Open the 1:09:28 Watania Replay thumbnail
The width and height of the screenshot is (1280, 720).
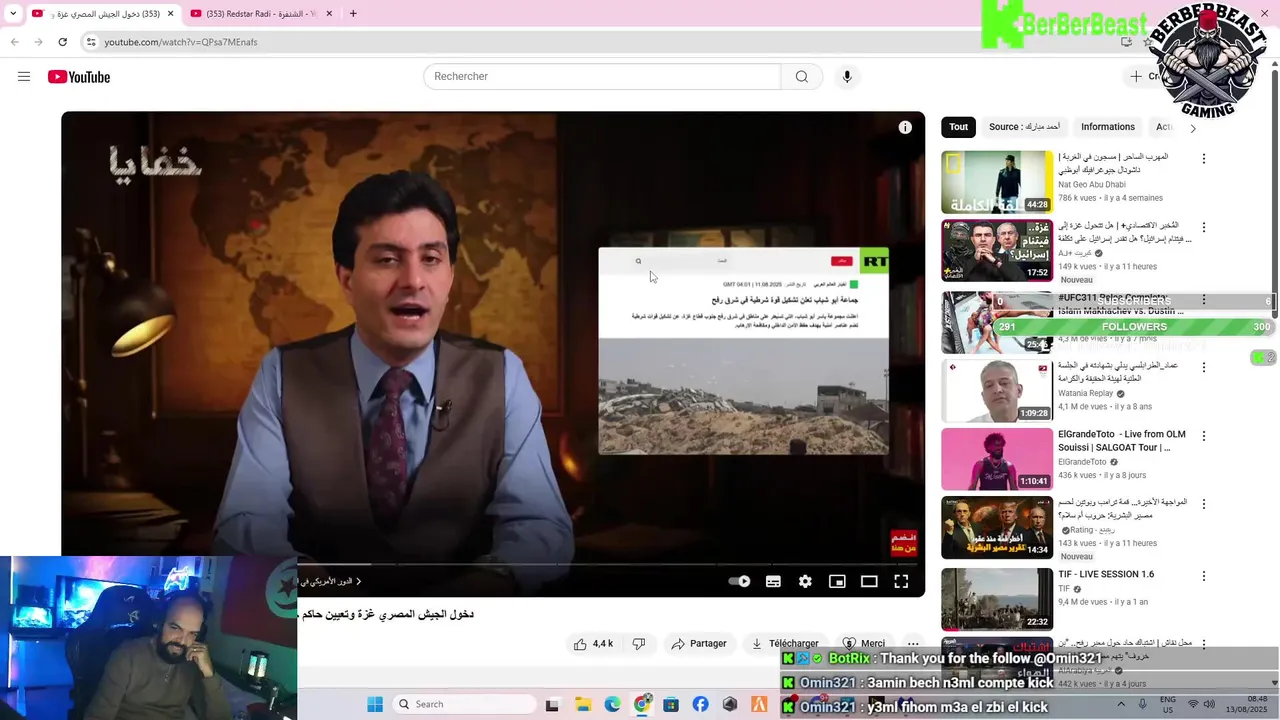click(x=997, y=391)
